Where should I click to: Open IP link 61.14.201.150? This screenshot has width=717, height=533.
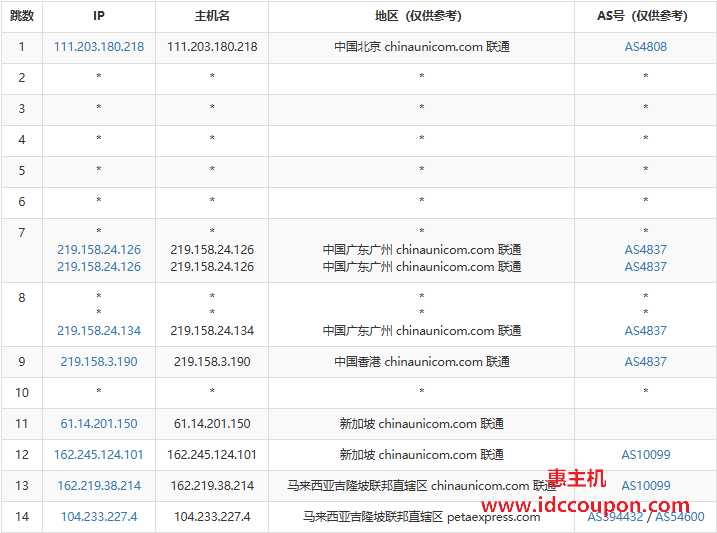(99, 424)
